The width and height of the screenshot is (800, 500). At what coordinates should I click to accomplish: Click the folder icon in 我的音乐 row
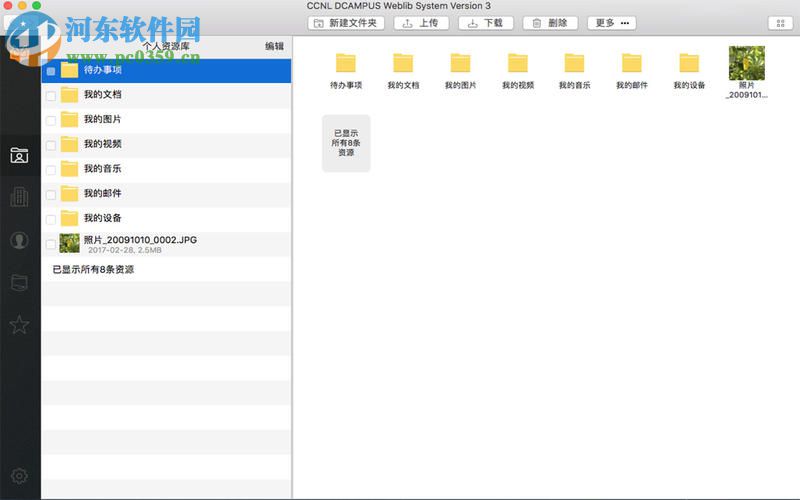[x=69, y=169]
